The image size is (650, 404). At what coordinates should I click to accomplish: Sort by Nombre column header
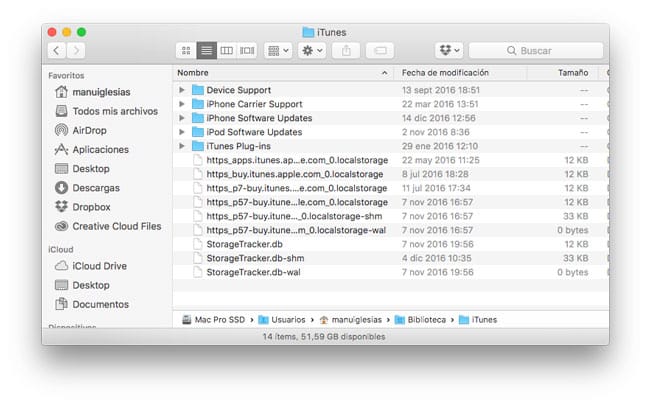coord(193,73)
